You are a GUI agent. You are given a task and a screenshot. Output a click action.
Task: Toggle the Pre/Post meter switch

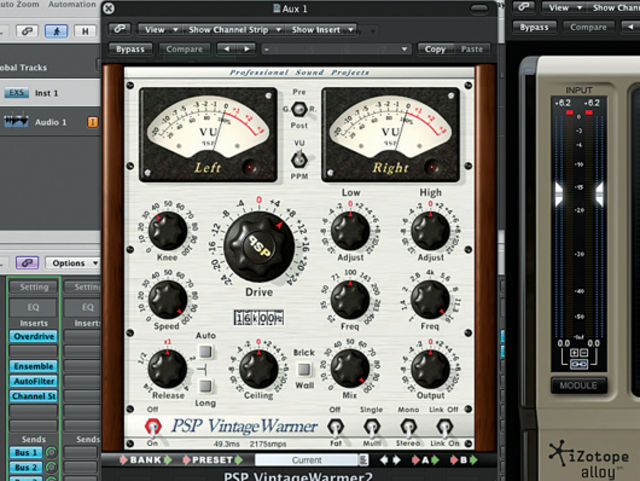pyautogui.click(x=299, y=109)
